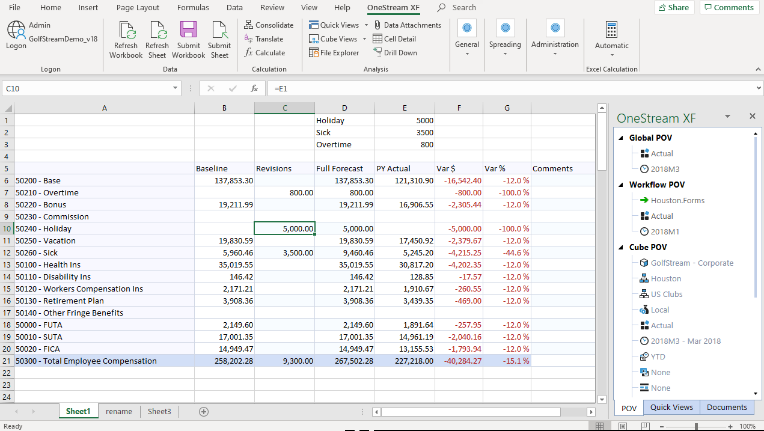Click the Logon icon

pos(17,30)
